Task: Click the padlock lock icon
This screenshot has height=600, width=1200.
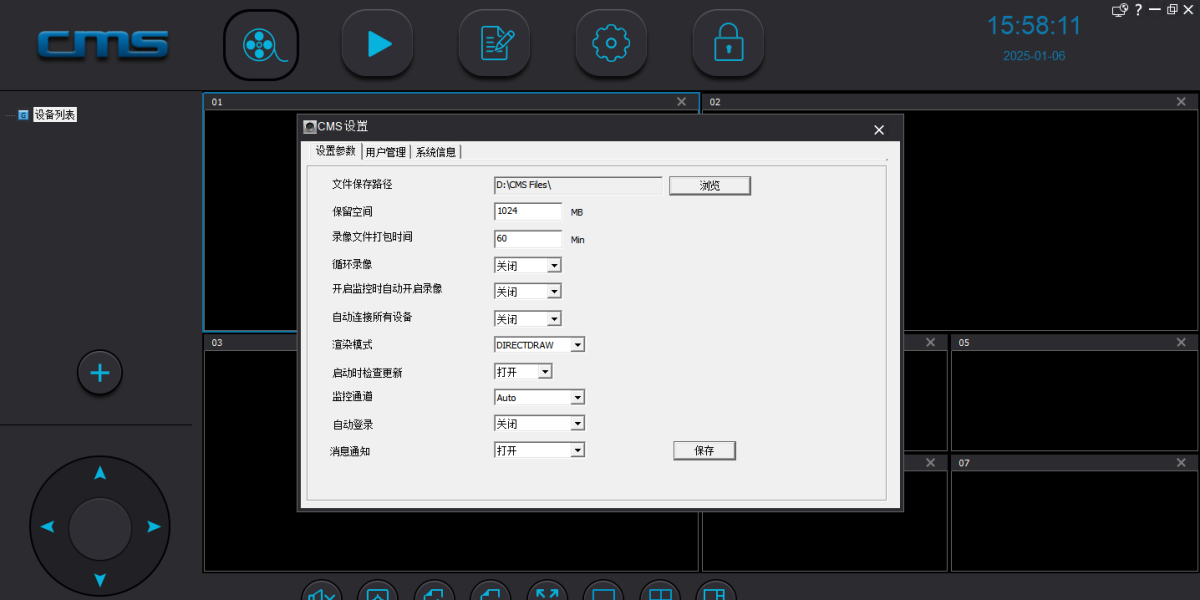Action: (x=728, y=44)
